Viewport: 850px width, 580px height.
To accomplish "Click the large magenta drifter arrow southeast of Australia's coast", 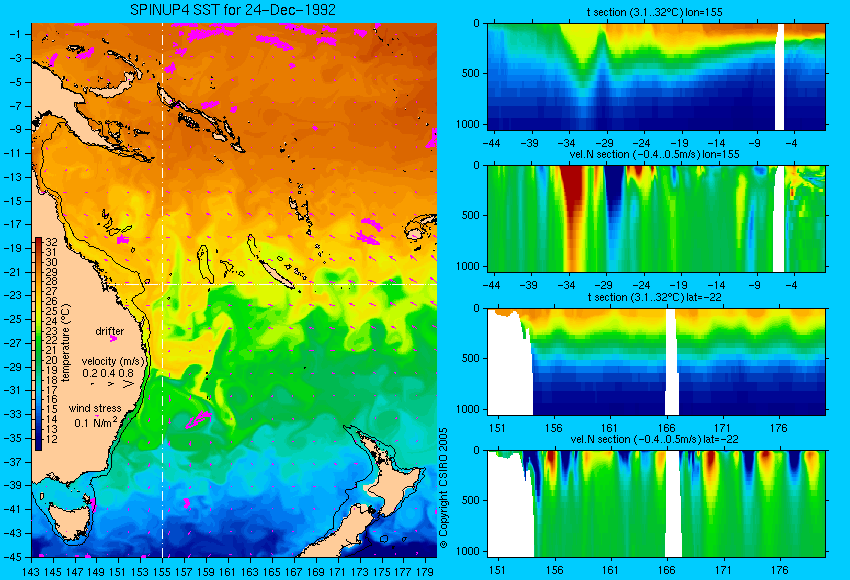I will [198, 420].
